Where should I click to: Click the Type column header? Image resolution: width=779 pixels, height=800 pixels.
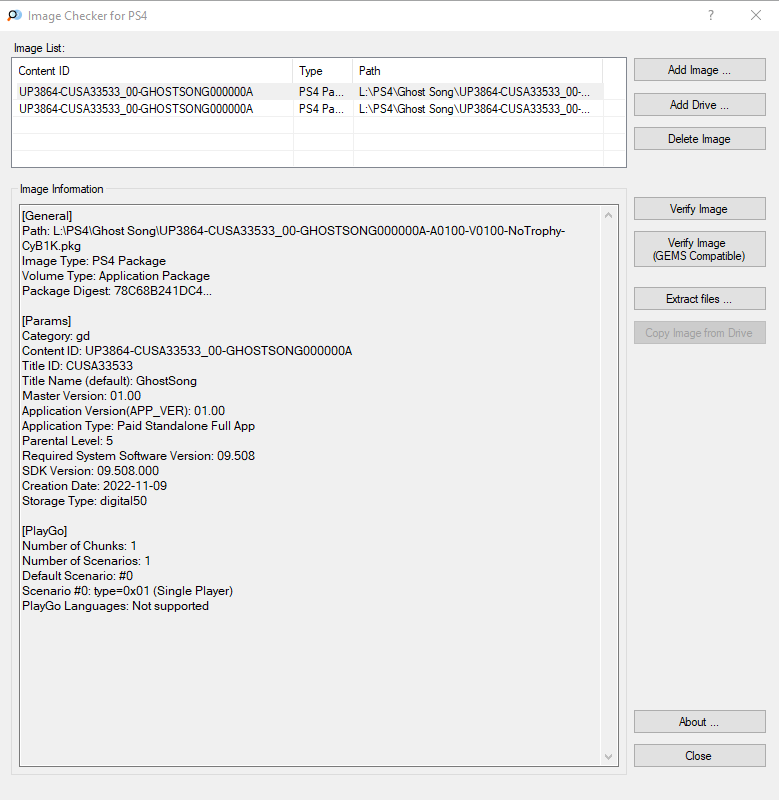(322, 71)
